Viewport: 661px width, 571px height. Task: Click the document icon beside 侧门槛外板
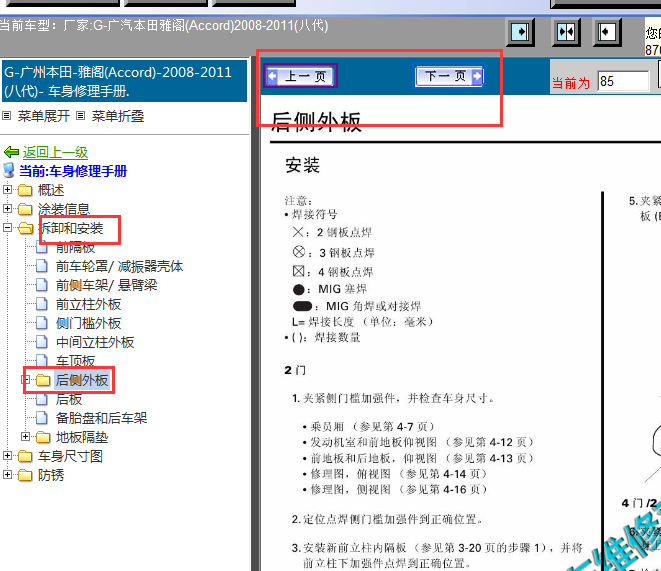pos(42,323)
